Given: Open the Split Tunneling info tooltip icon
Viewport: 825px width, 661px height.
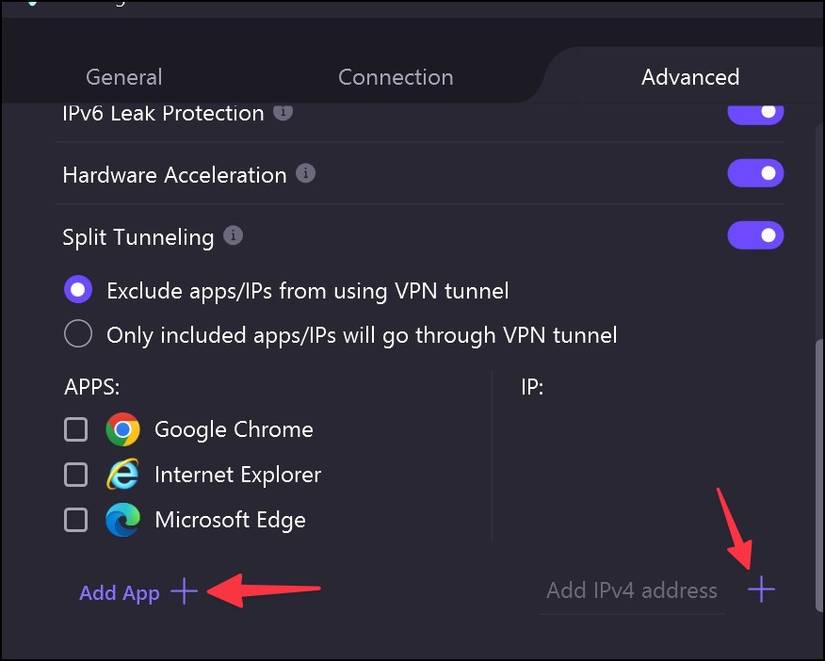Looking at the screenshot, I should [x=232, y=236].
